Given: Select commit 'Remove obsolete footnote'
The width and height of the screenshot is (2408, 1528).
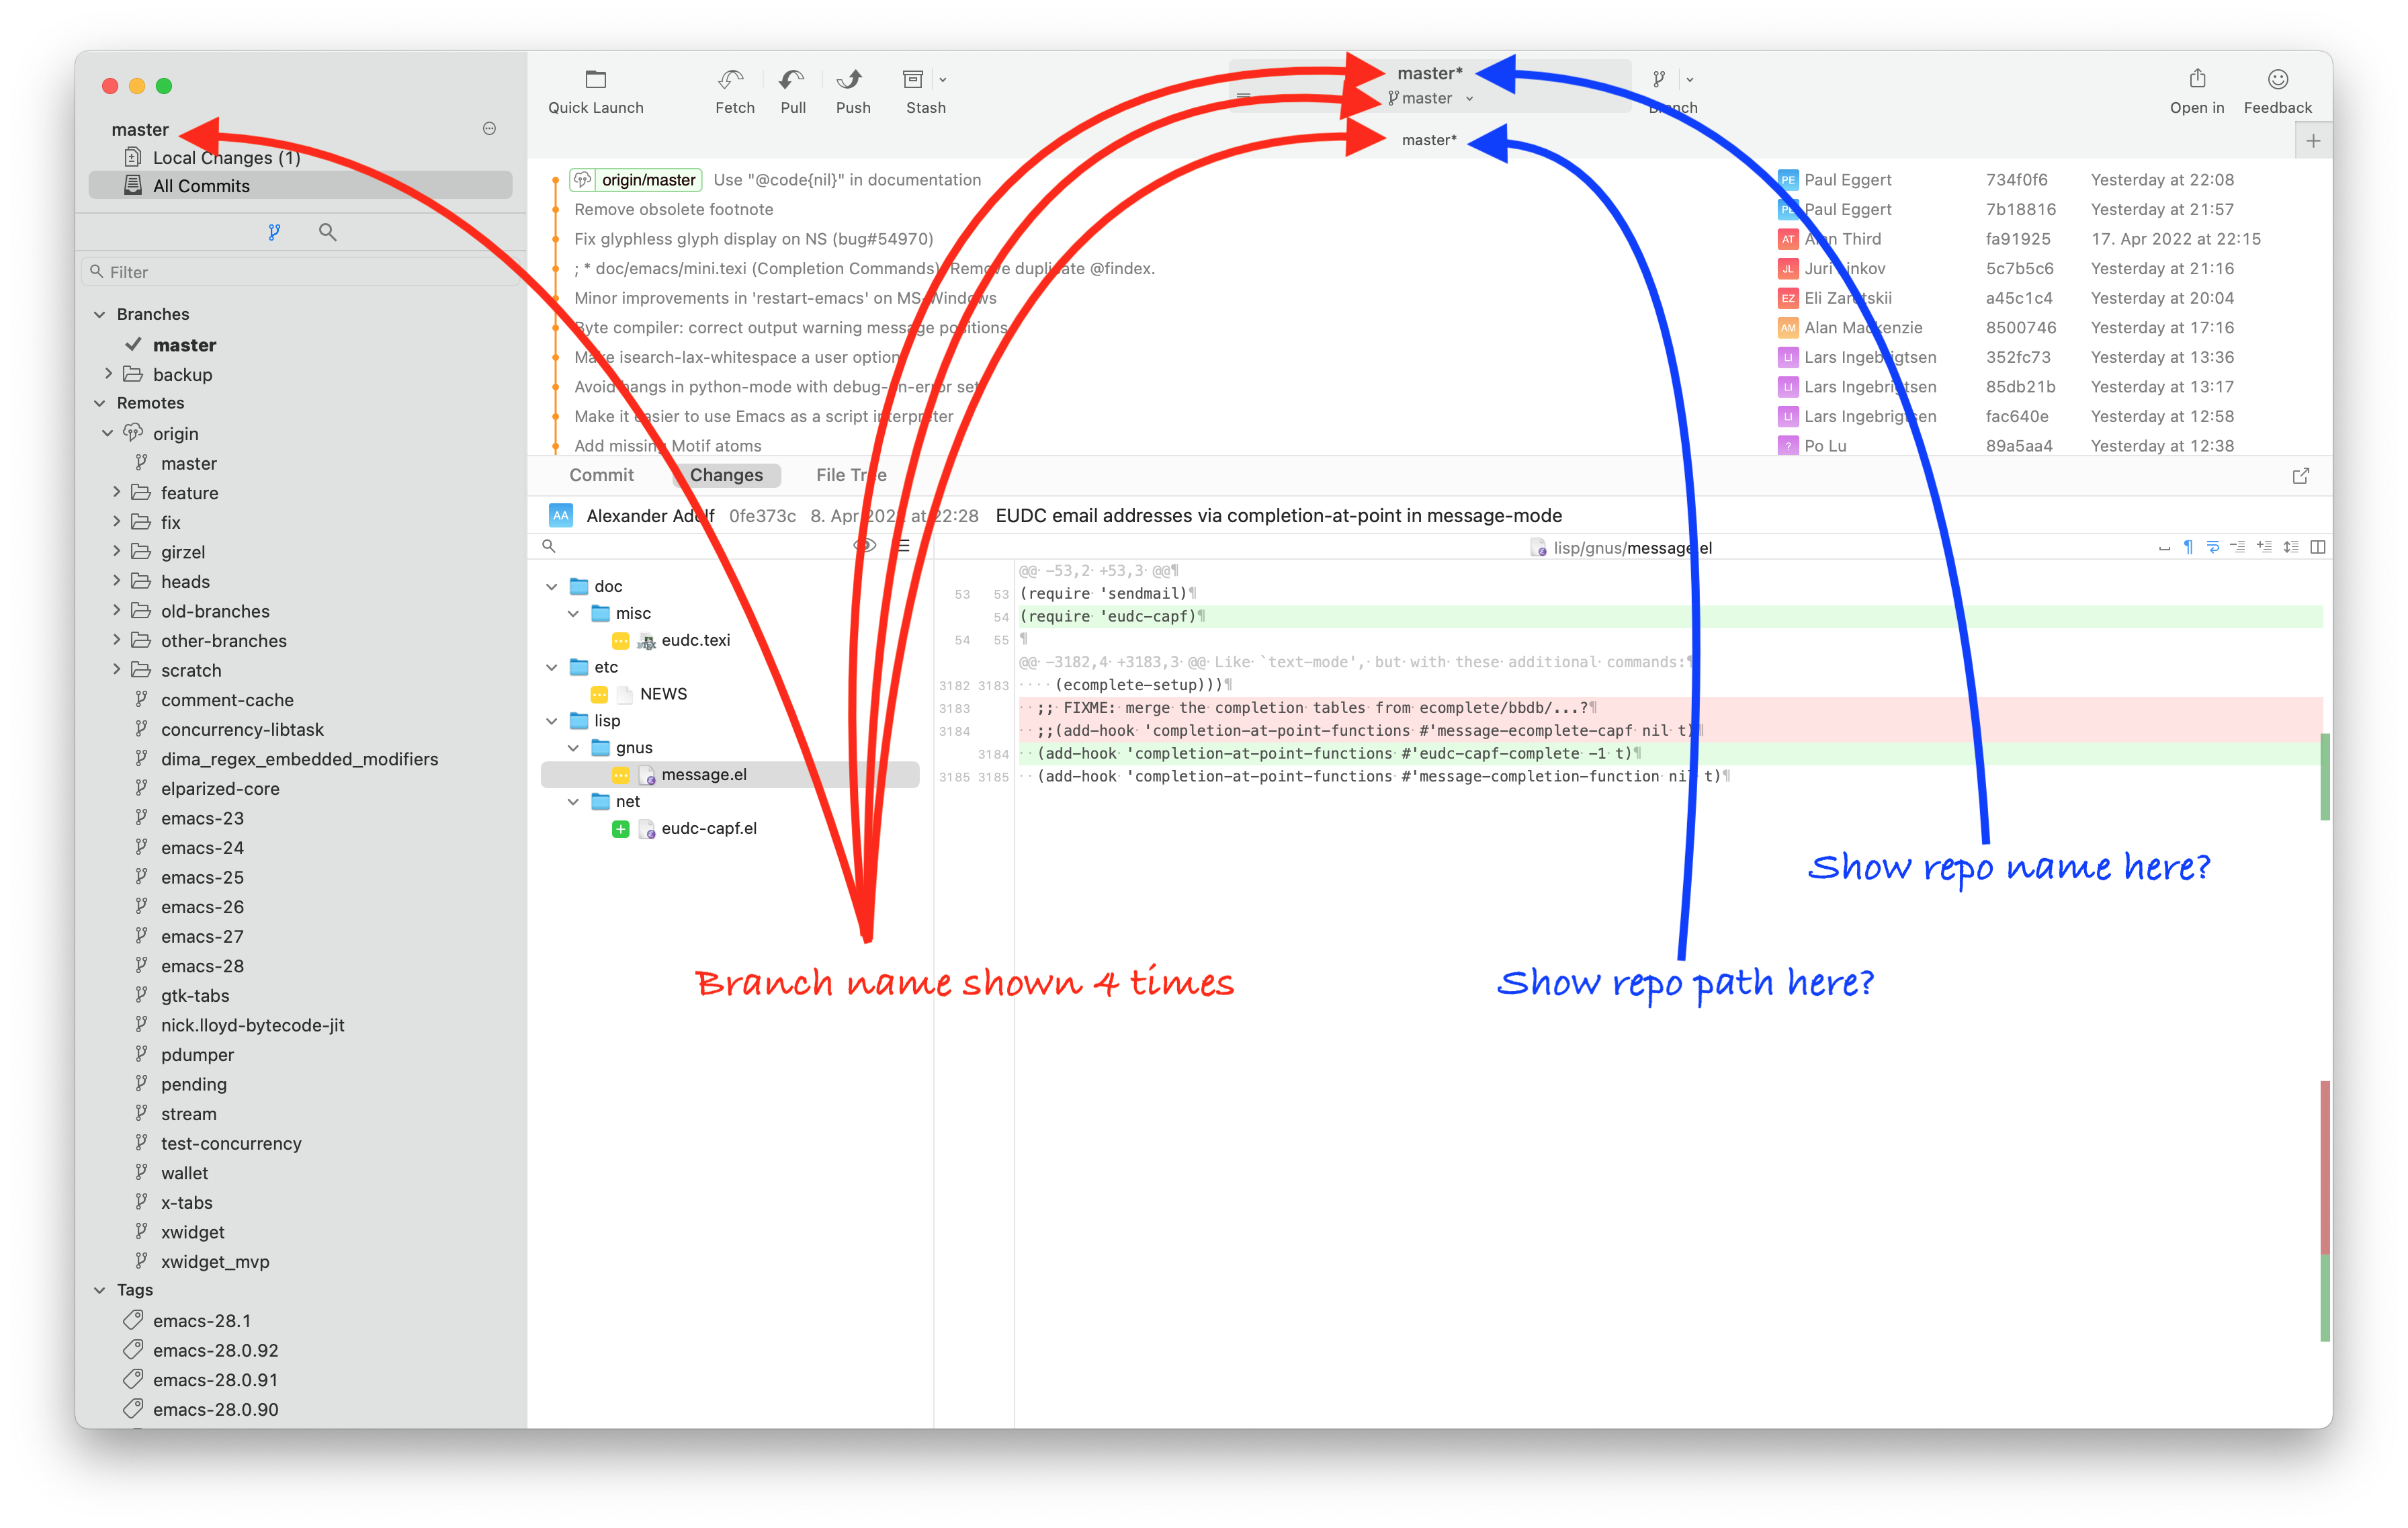Looking at the screenshot, I should (673, 209).
